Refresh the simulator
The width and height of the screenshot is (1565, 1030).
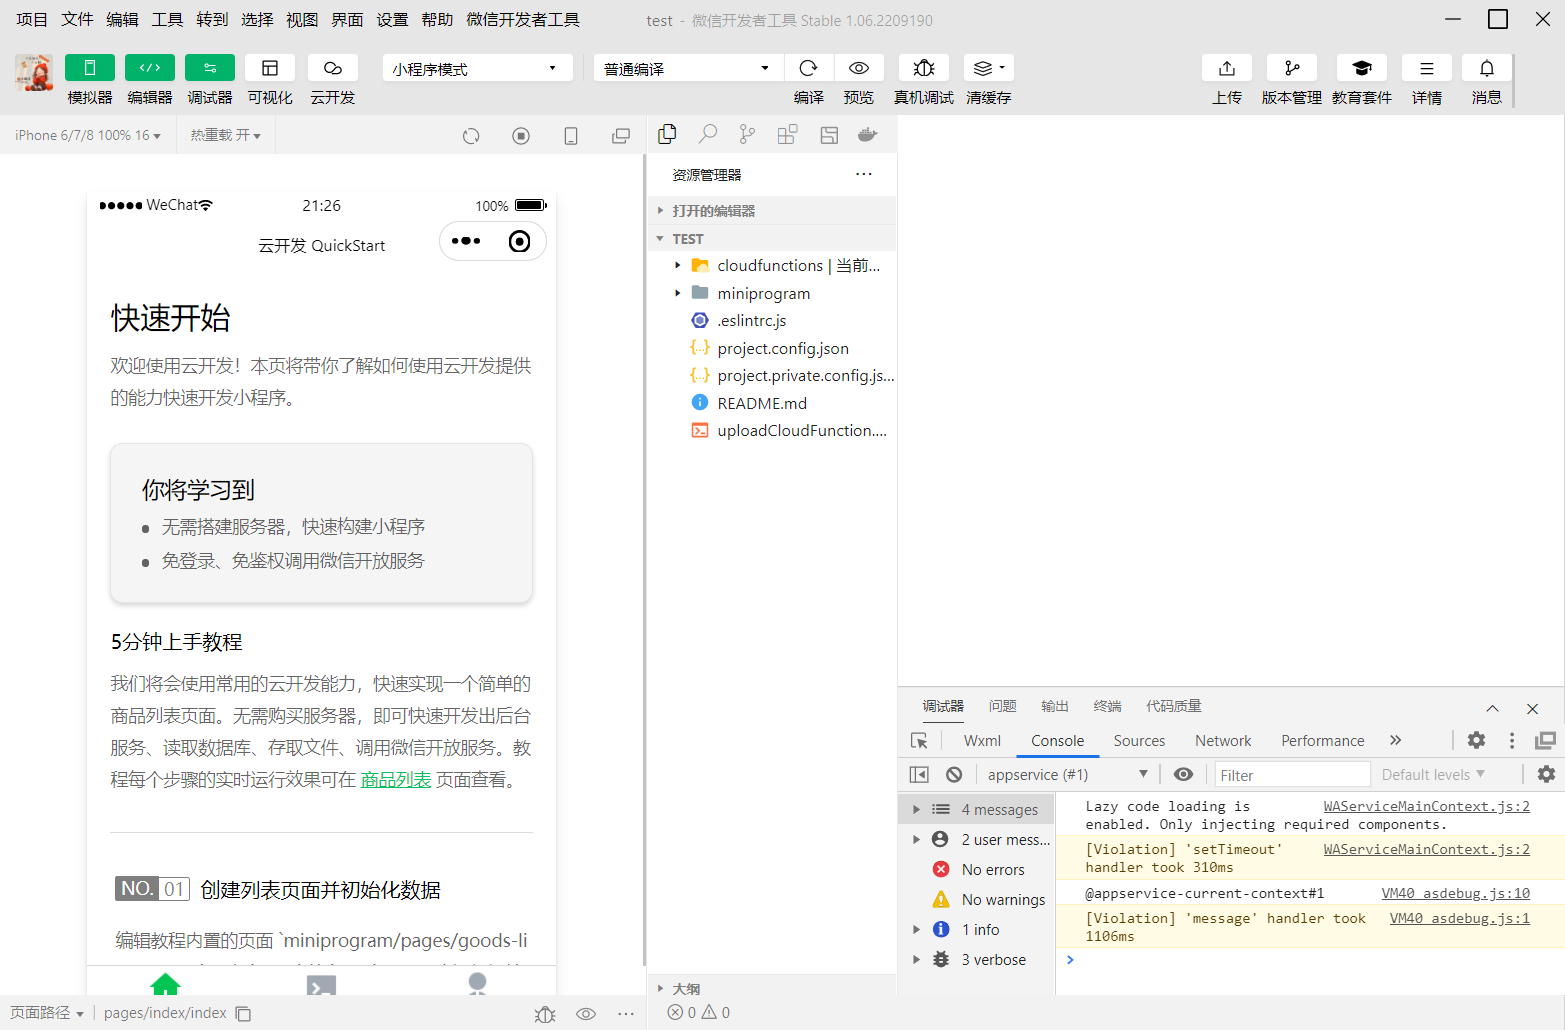[471, 136]
